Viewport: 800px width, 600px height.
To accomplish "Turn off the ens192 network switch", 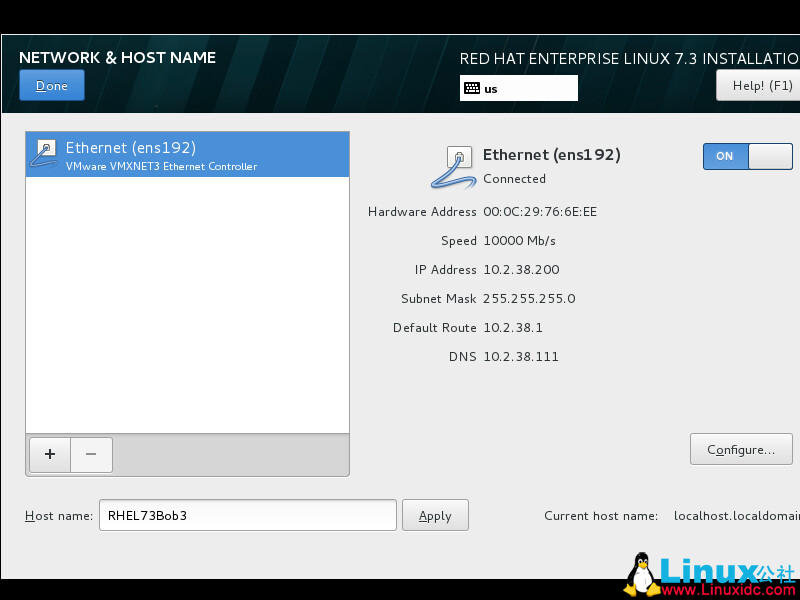I will point(770,156).
